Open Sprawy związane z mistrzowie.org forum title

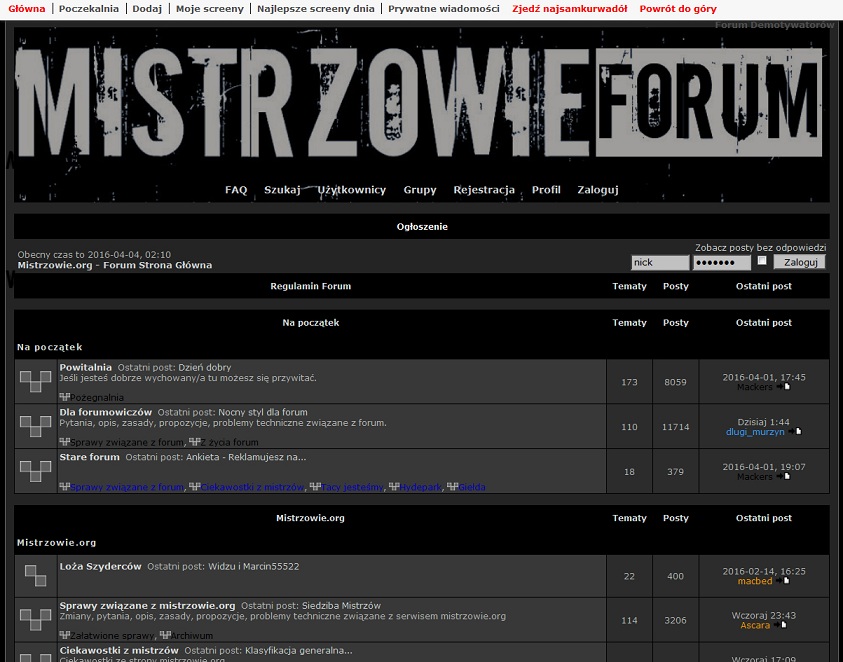[147, 606]
